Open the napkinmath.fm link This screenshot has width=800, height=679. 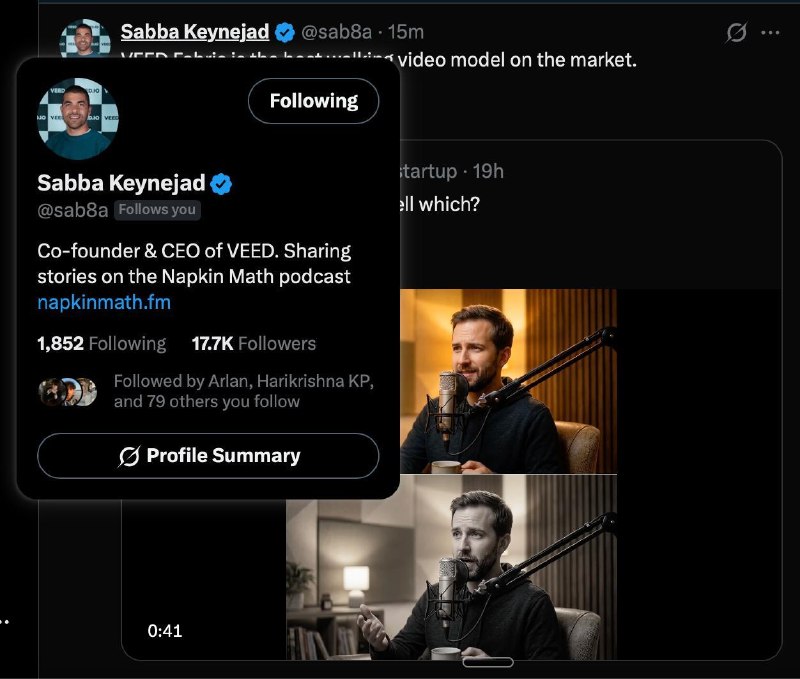104,302
